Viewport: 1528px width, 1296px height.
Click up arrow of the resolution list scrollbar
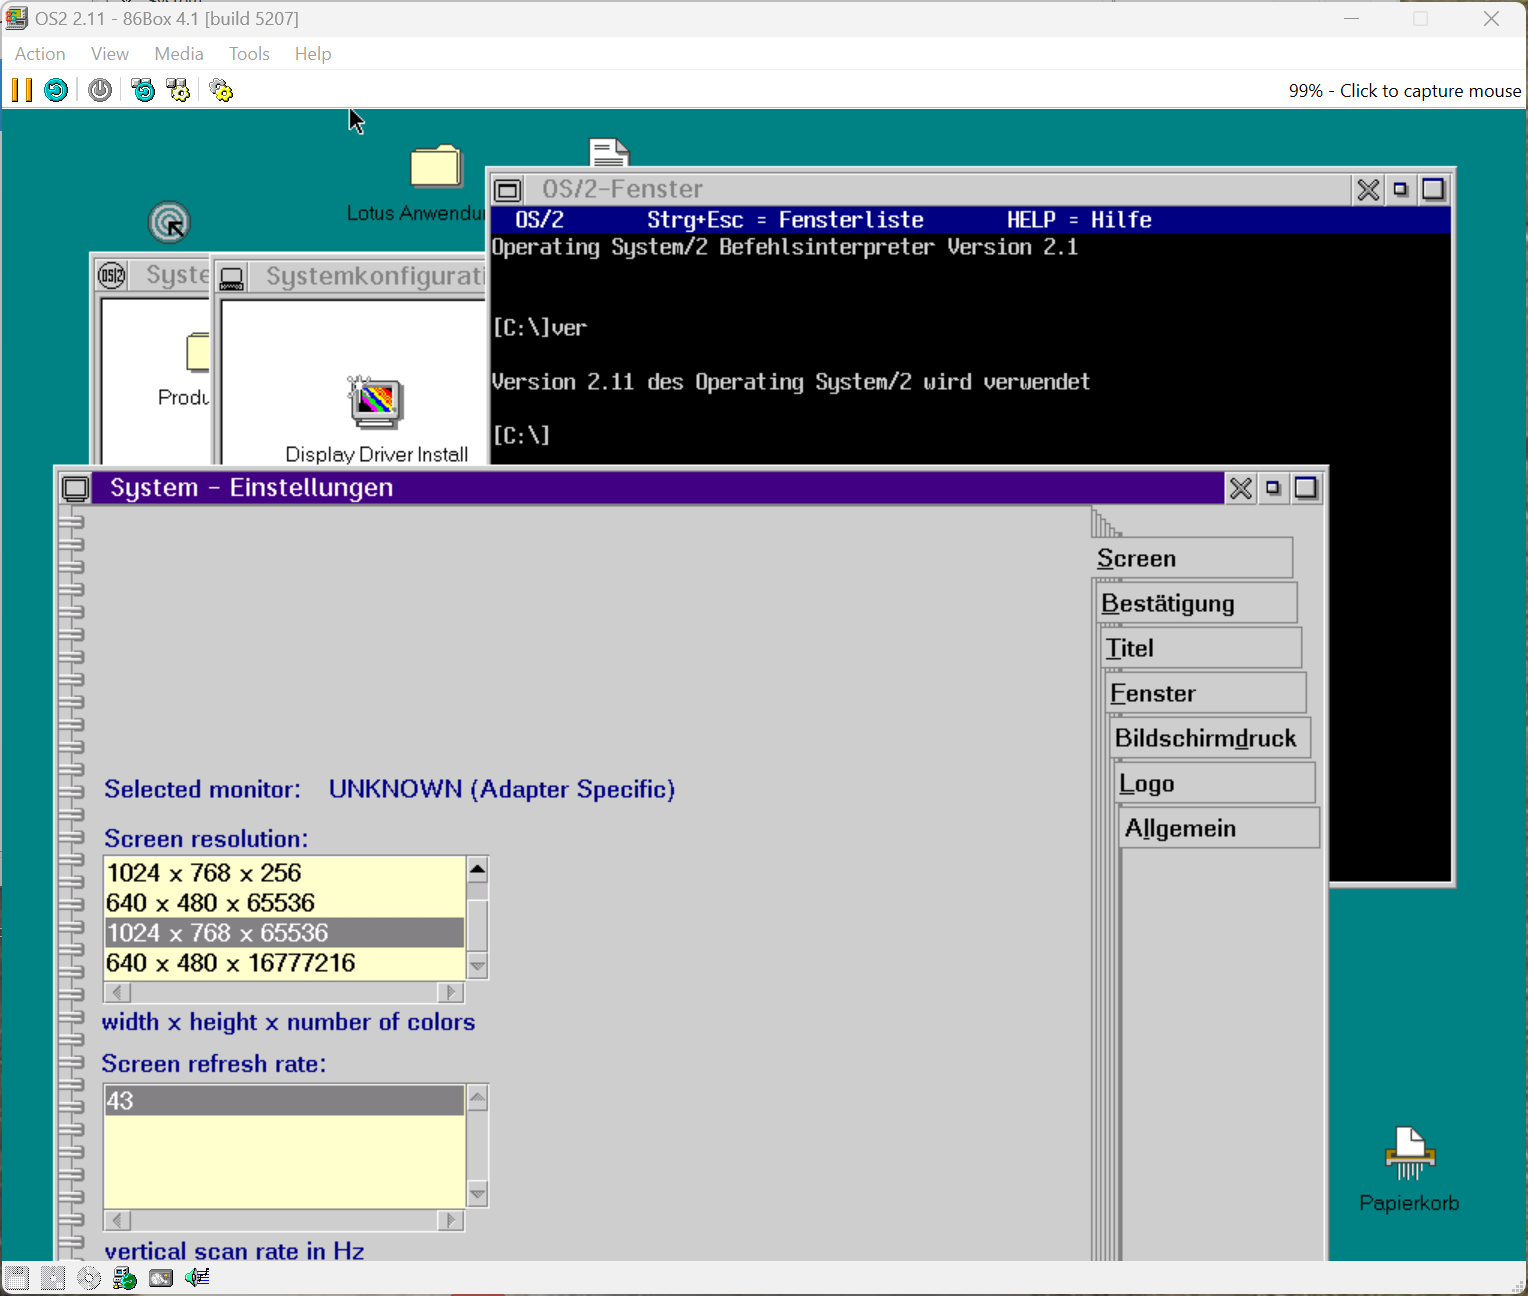tap(478, 869)
